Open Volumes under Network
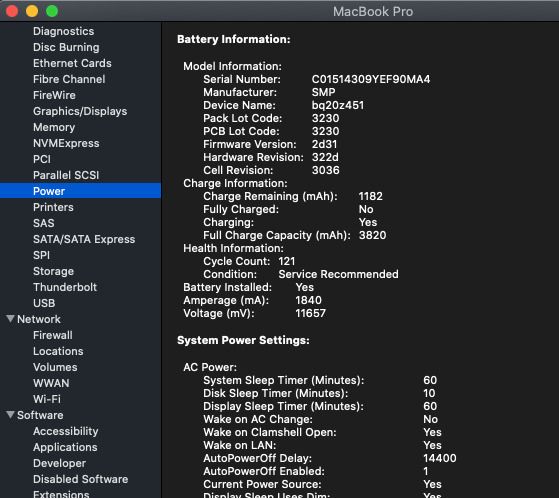 (55, 367)
